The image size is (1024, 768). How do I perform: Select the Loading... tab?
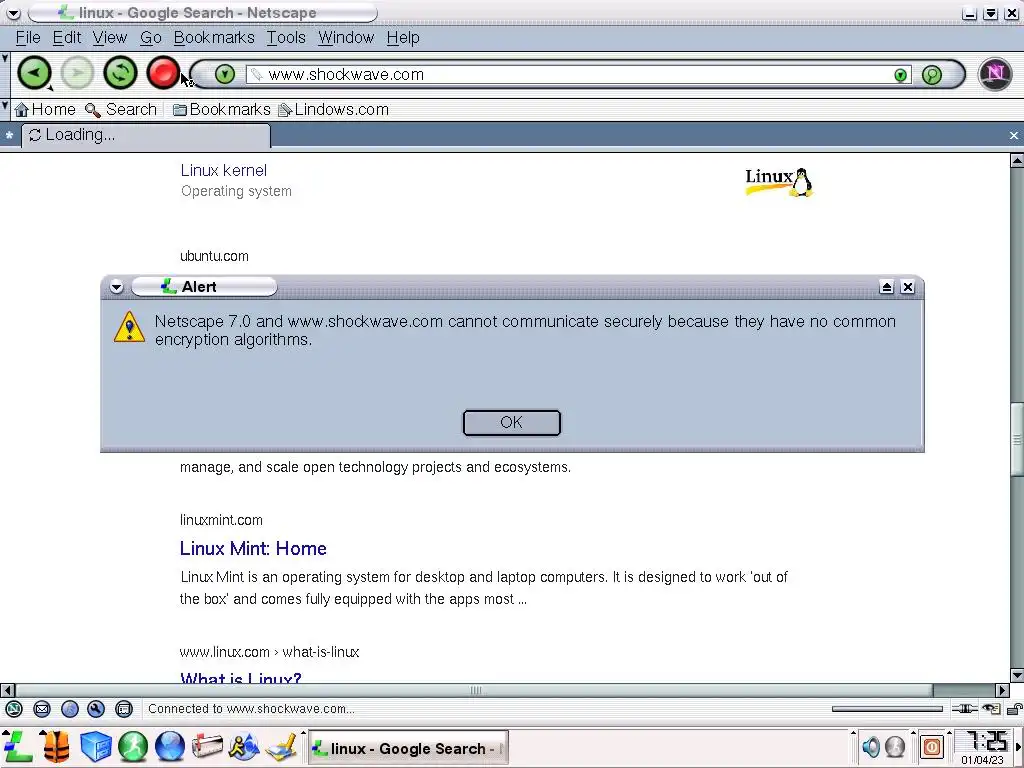pos(146,135)
